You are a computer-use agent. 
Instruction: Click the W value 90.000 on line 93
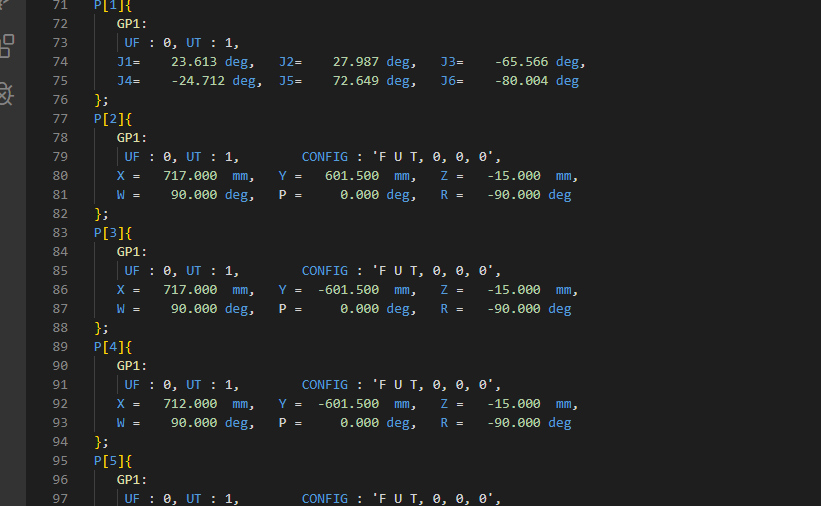point(194,423)
